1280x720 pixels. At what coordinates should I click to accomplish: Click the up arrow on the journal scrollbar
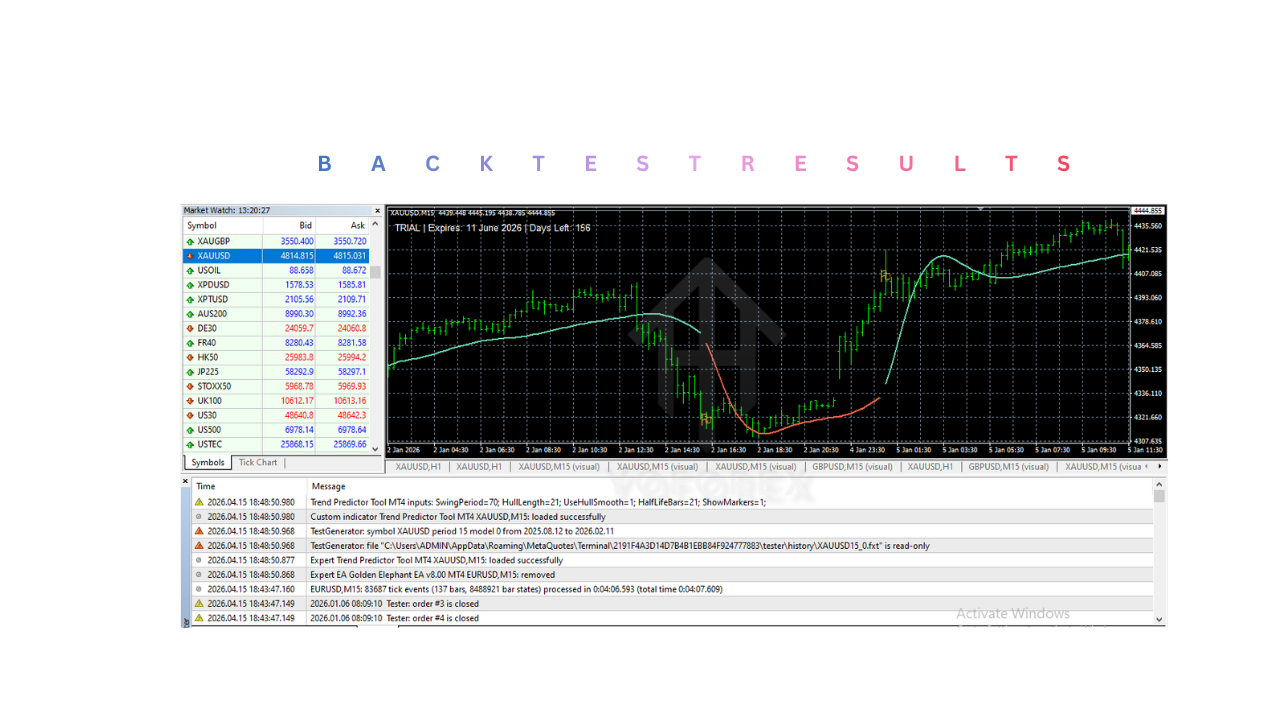(1157, 486)
